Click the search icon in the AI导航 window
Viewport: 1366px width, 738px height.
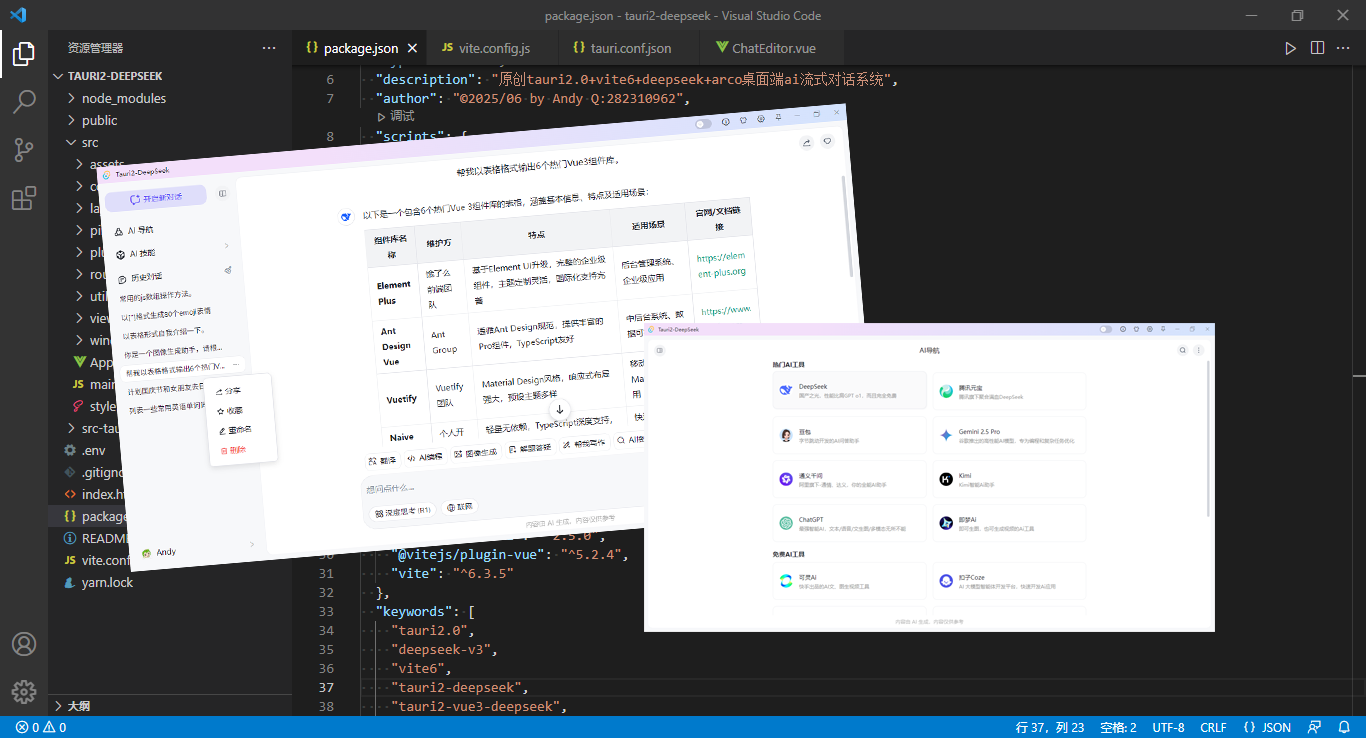1183,350
